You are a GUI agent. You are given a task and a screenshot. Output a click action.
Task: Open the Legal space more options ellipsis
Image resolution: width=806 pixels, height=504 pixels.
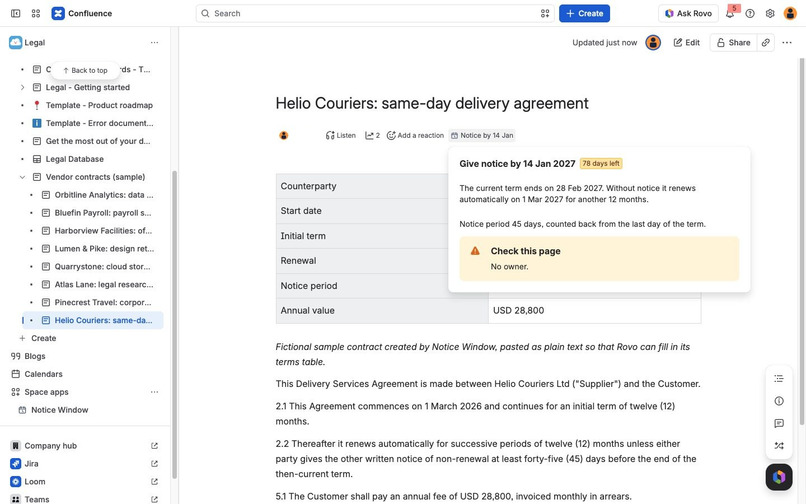point(154,43)
